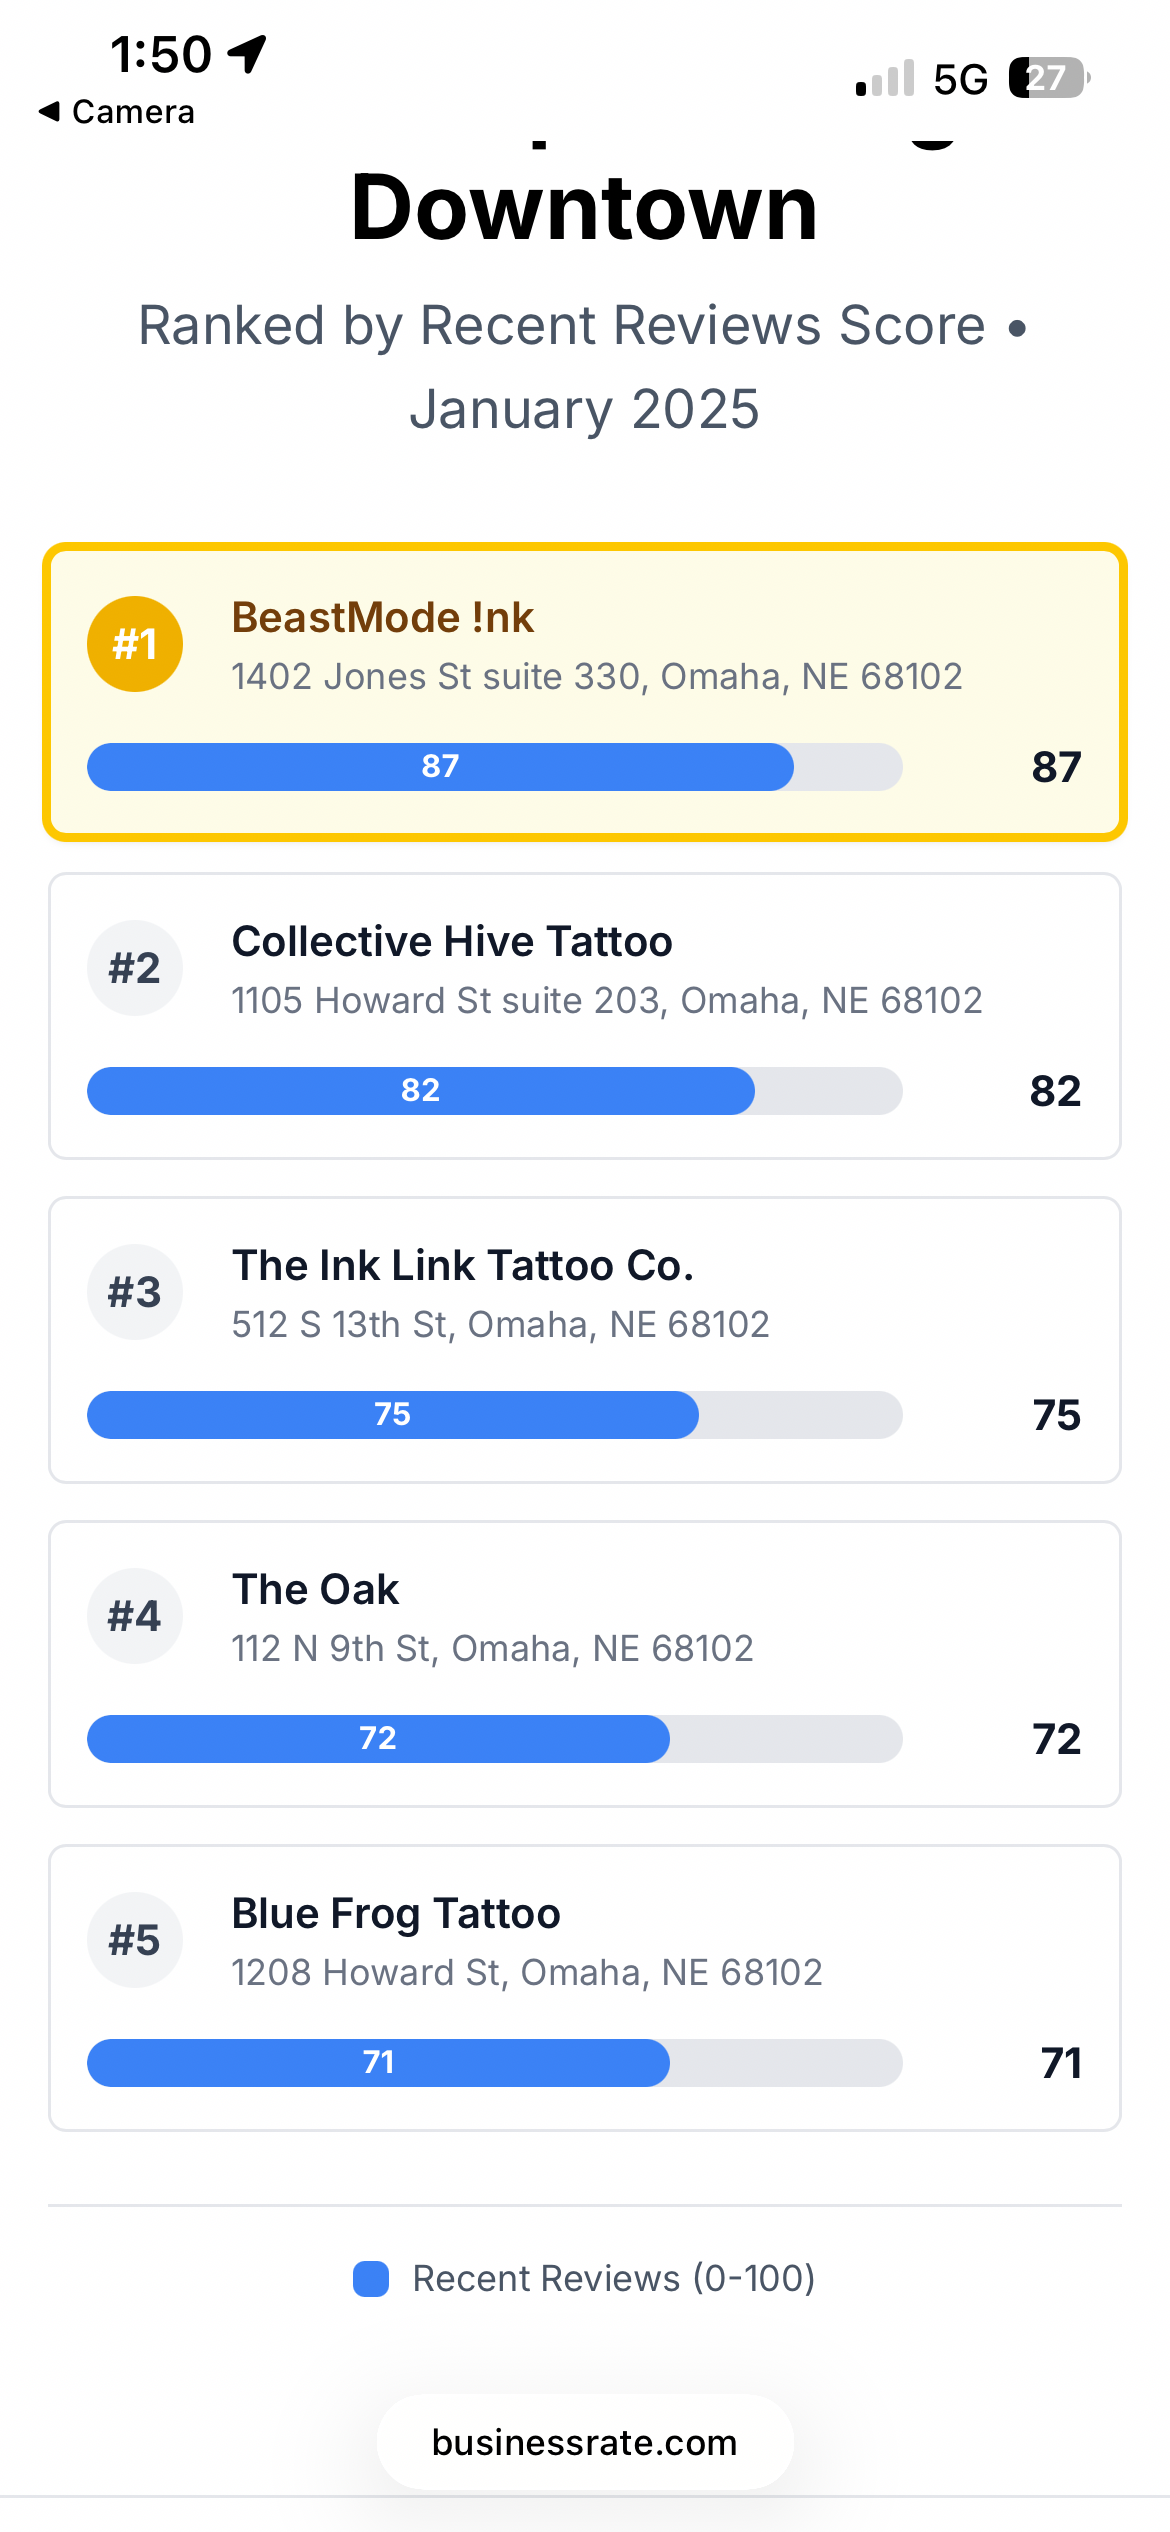Tap Collective Hive's score bar showing 82
Viewport: 1170px width, 2532px height.
click(x=421, y=1091)
